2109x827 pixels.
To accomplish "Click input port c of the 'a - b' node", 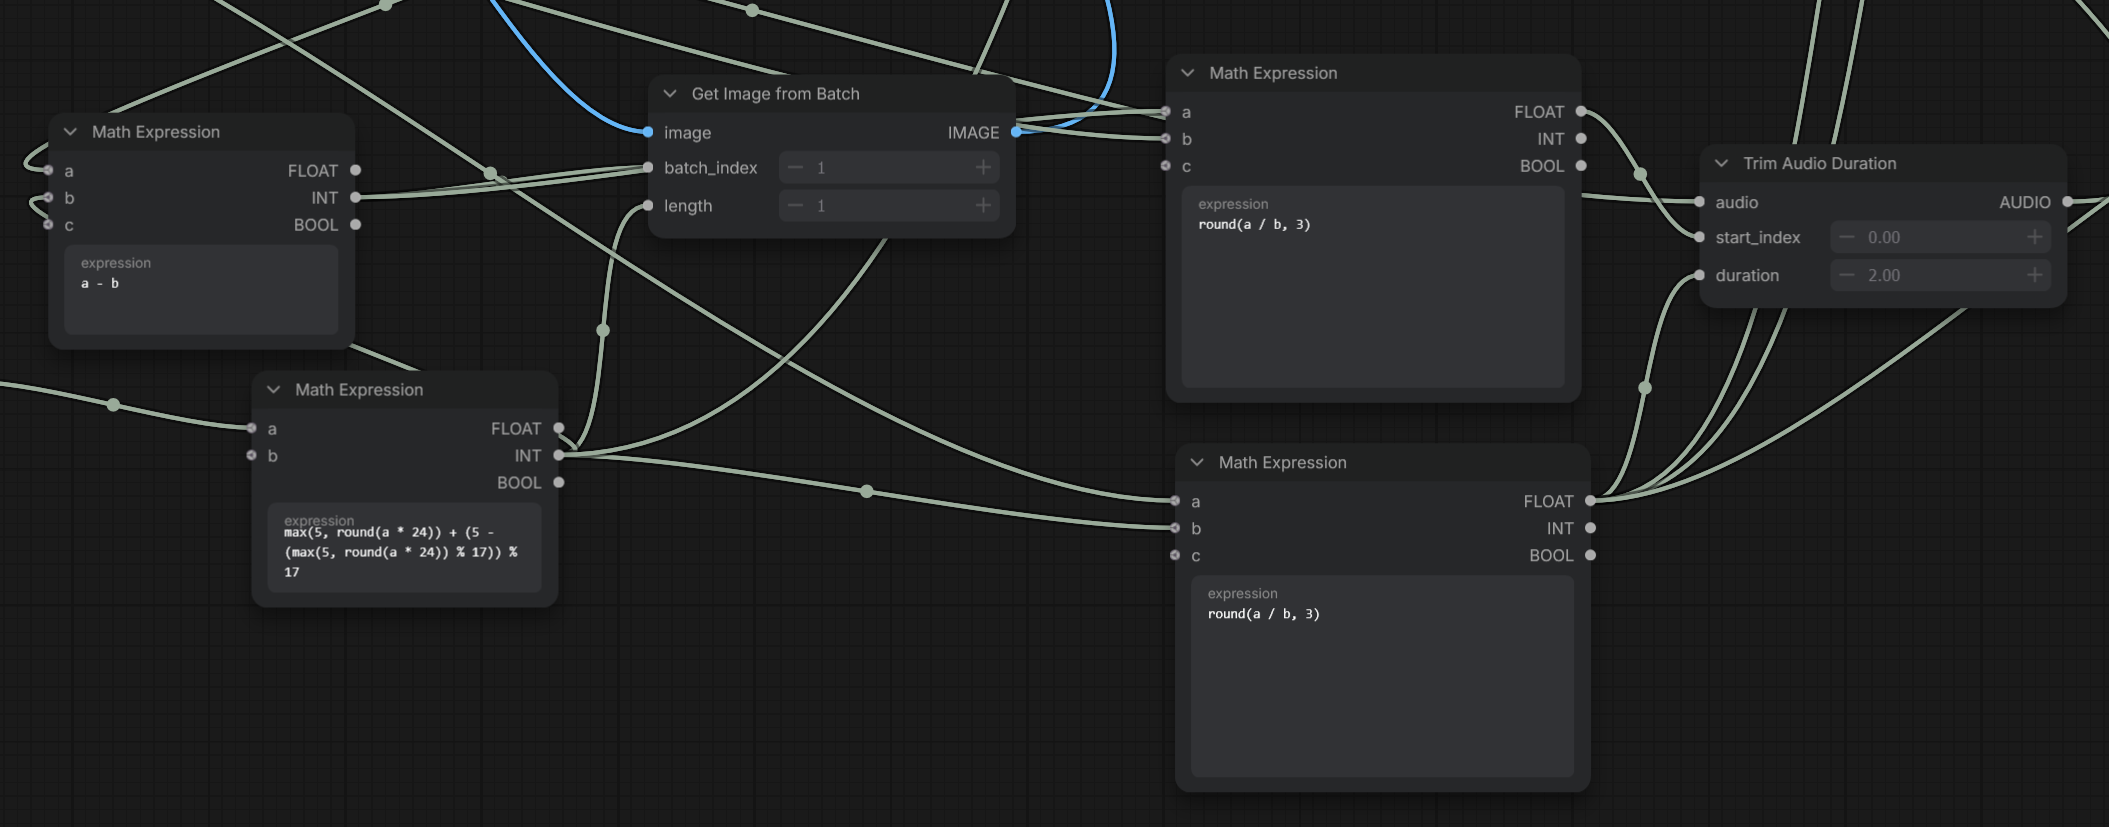I will (x=48, y=225).
